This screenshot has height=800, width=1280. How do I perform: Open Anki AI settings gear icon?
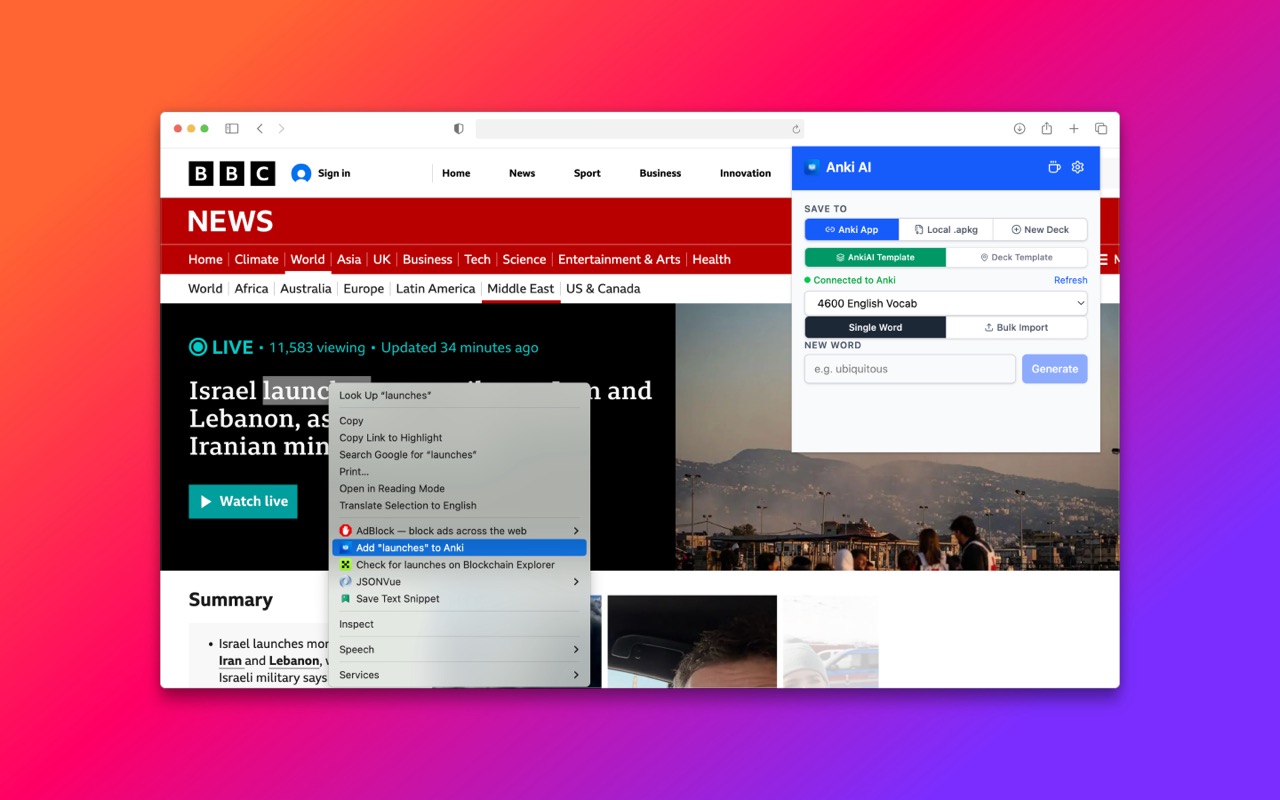[1077, 167]
